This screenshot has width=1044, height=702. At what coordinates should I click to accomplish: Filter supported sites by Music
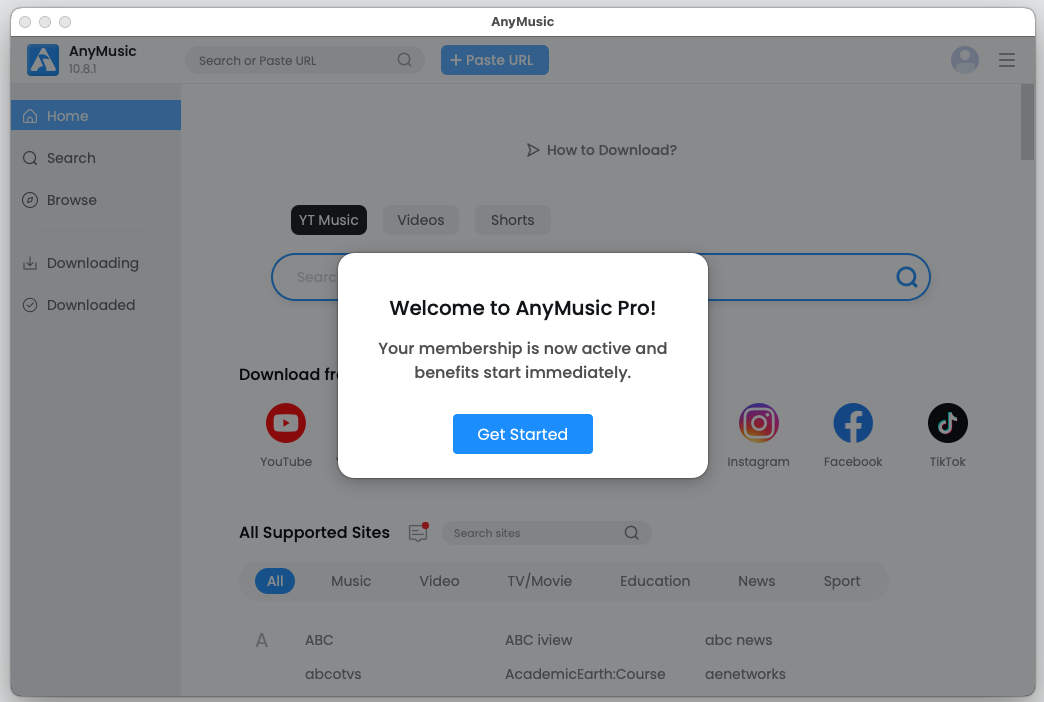click(x=351, y=581)
